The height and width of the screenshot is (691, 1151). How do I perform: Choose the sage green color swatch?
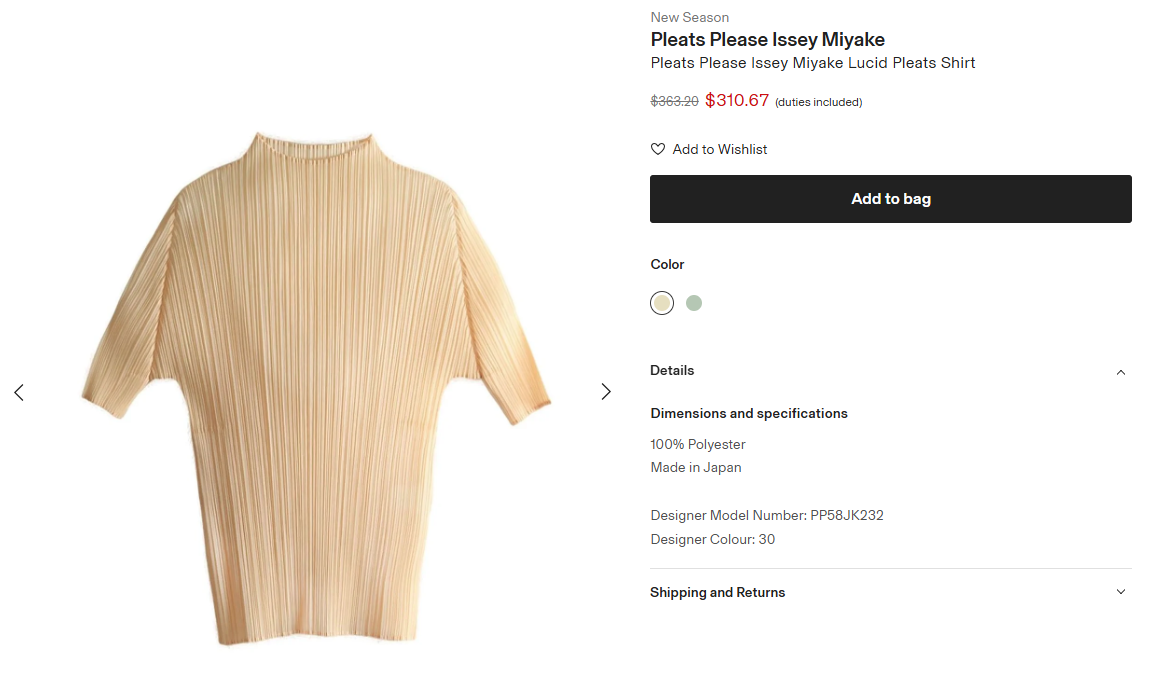coord(694,303)
